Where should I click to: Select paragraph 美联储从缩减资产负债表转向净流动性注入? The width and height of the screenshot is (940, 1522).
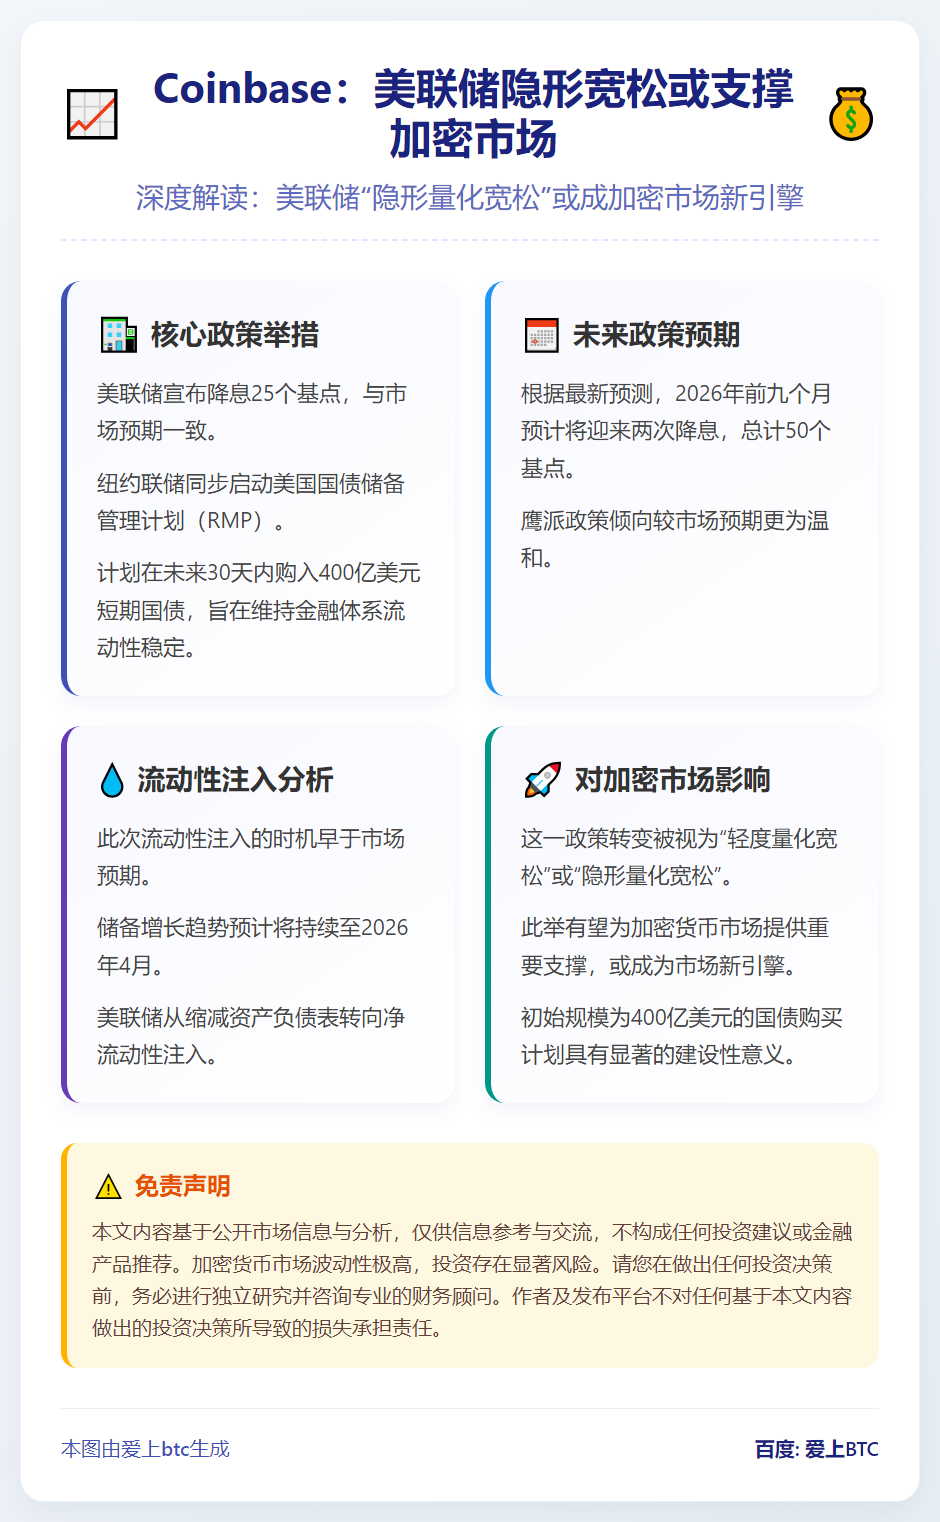(251, 1036)
